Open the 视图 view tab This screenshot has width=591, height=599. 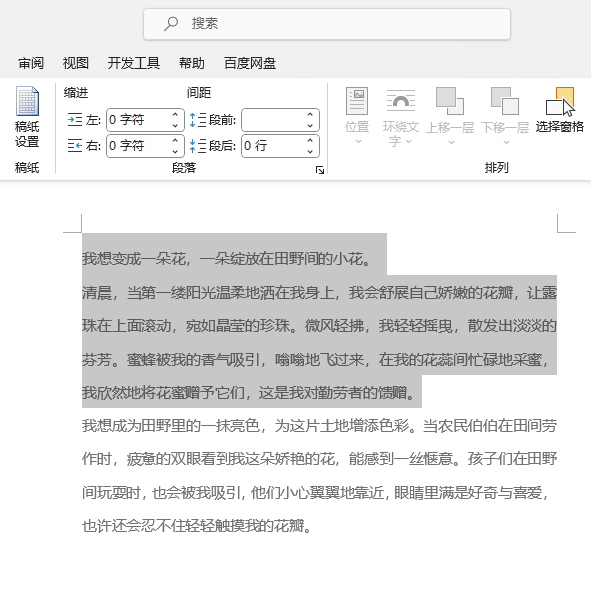tap(76, 63)
